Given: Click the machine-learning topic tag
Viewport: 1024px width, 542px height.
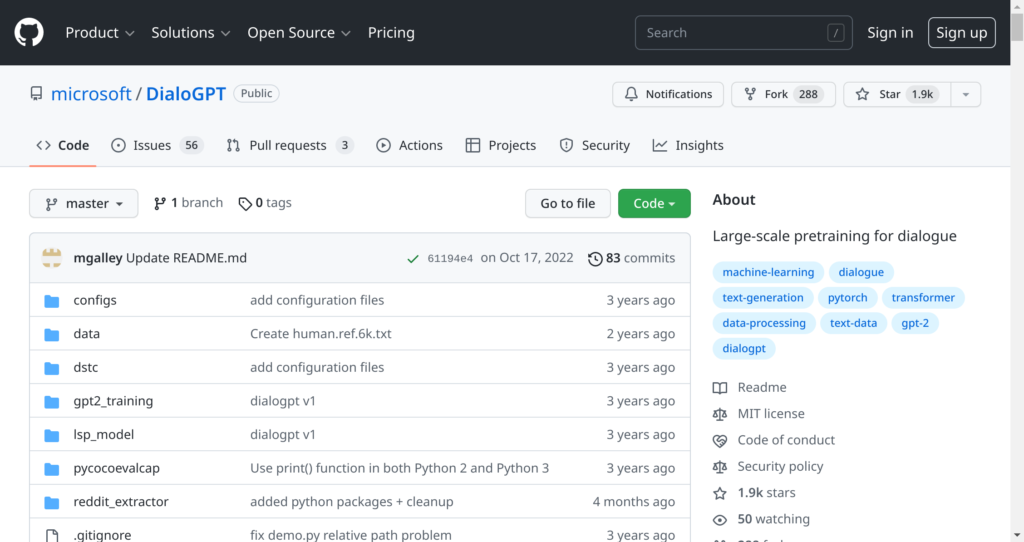Looking at the screenshot, I should [x=768, y=272].
